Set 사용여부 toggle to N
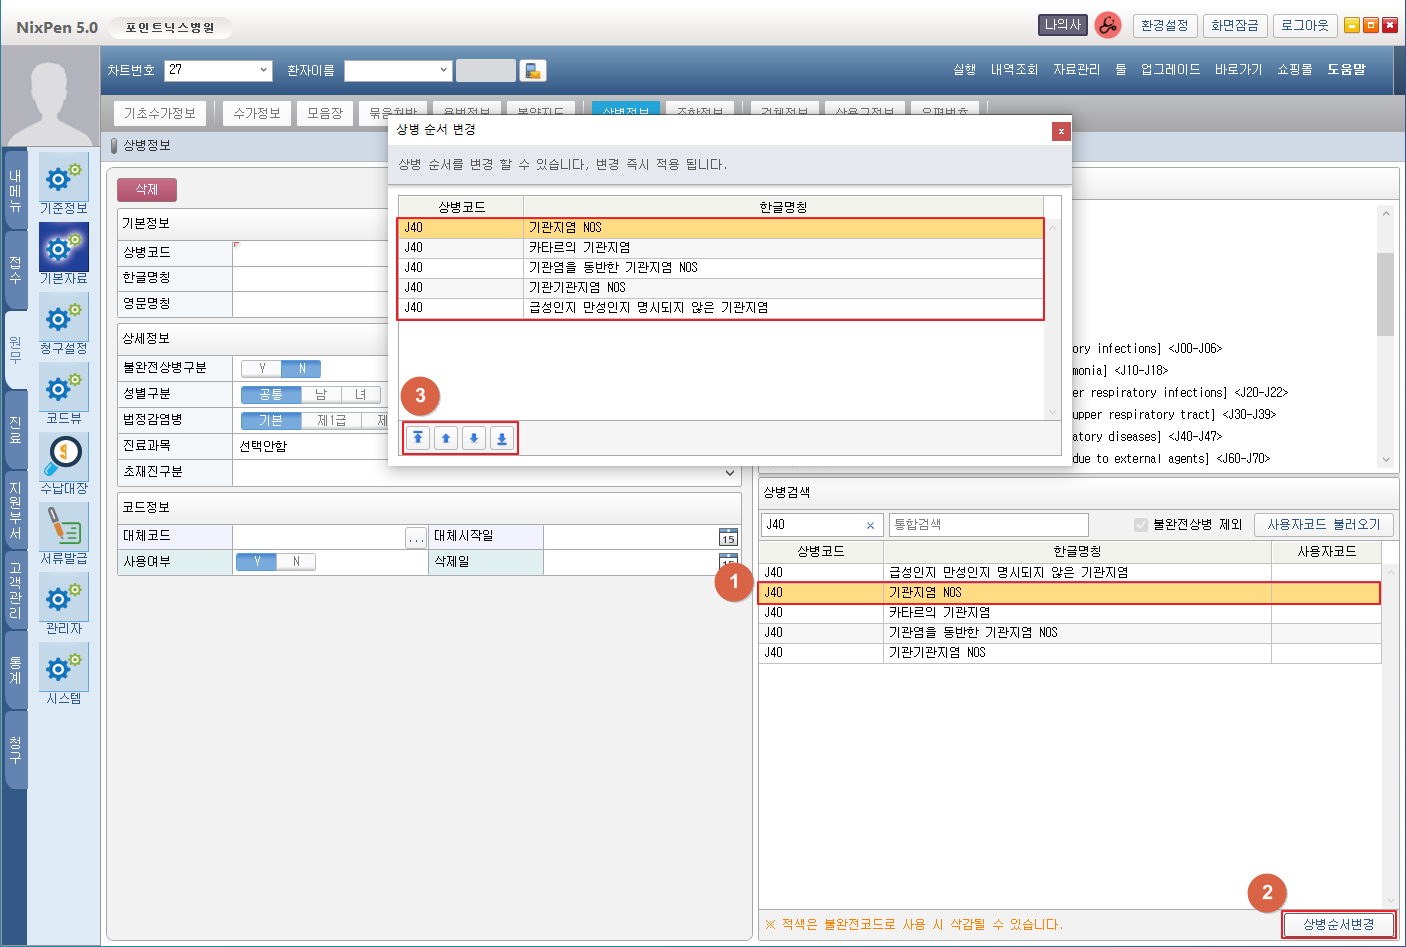This screenshot has width=1406, height=947. click(x=296, y=562)
